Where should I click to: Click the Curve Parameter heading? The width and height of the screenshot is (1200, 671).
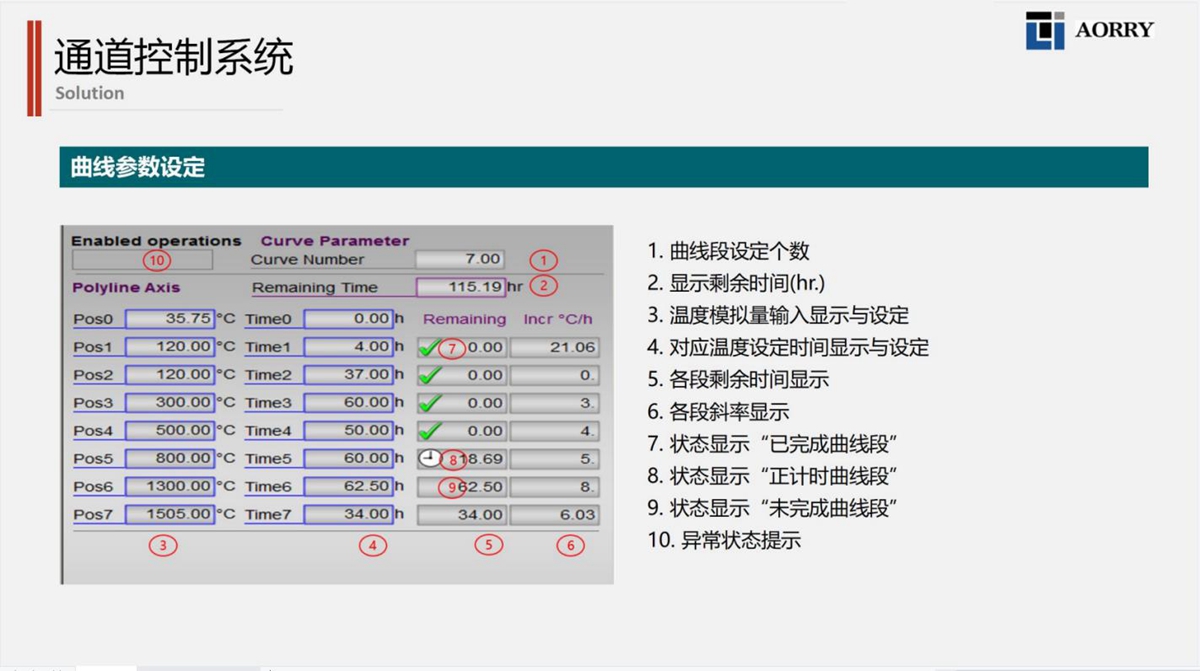coord(335,241)
